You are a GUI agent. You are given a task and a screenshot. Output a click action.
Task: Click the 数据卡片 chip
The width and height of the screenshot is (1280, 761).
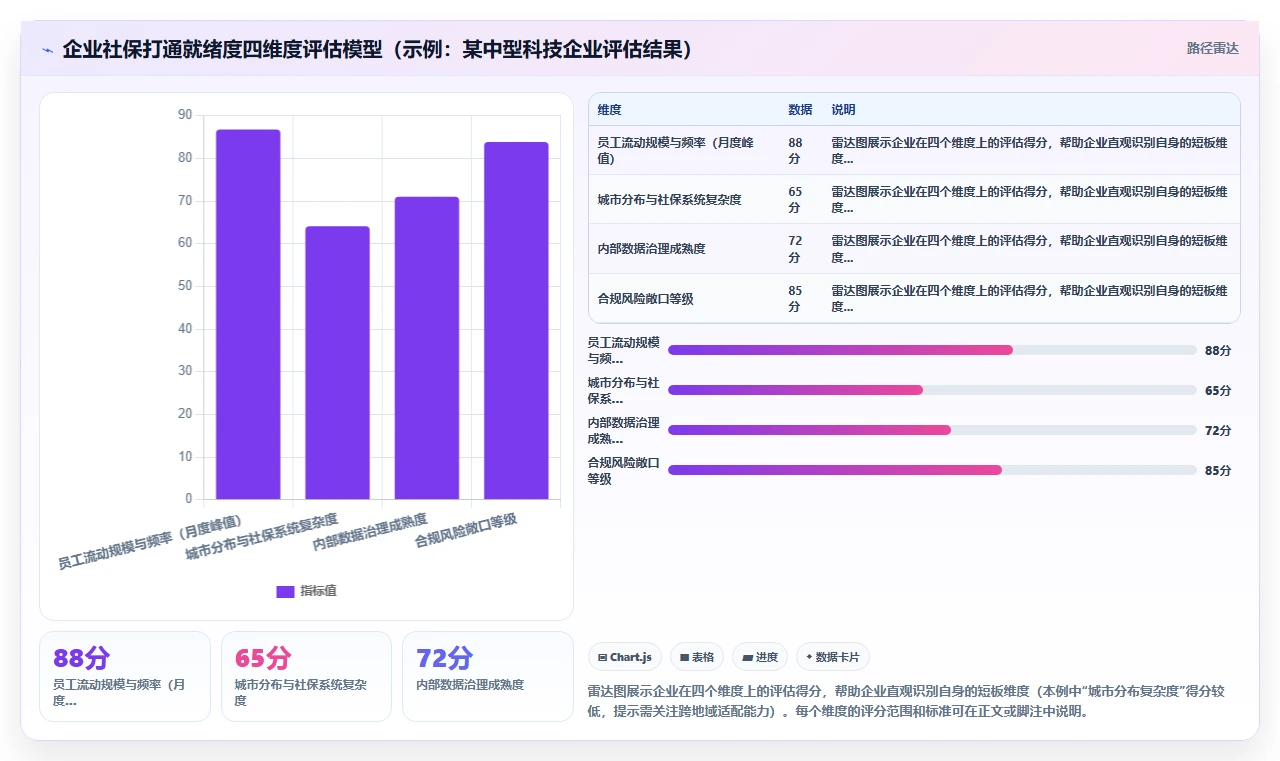tap(833, 657)
